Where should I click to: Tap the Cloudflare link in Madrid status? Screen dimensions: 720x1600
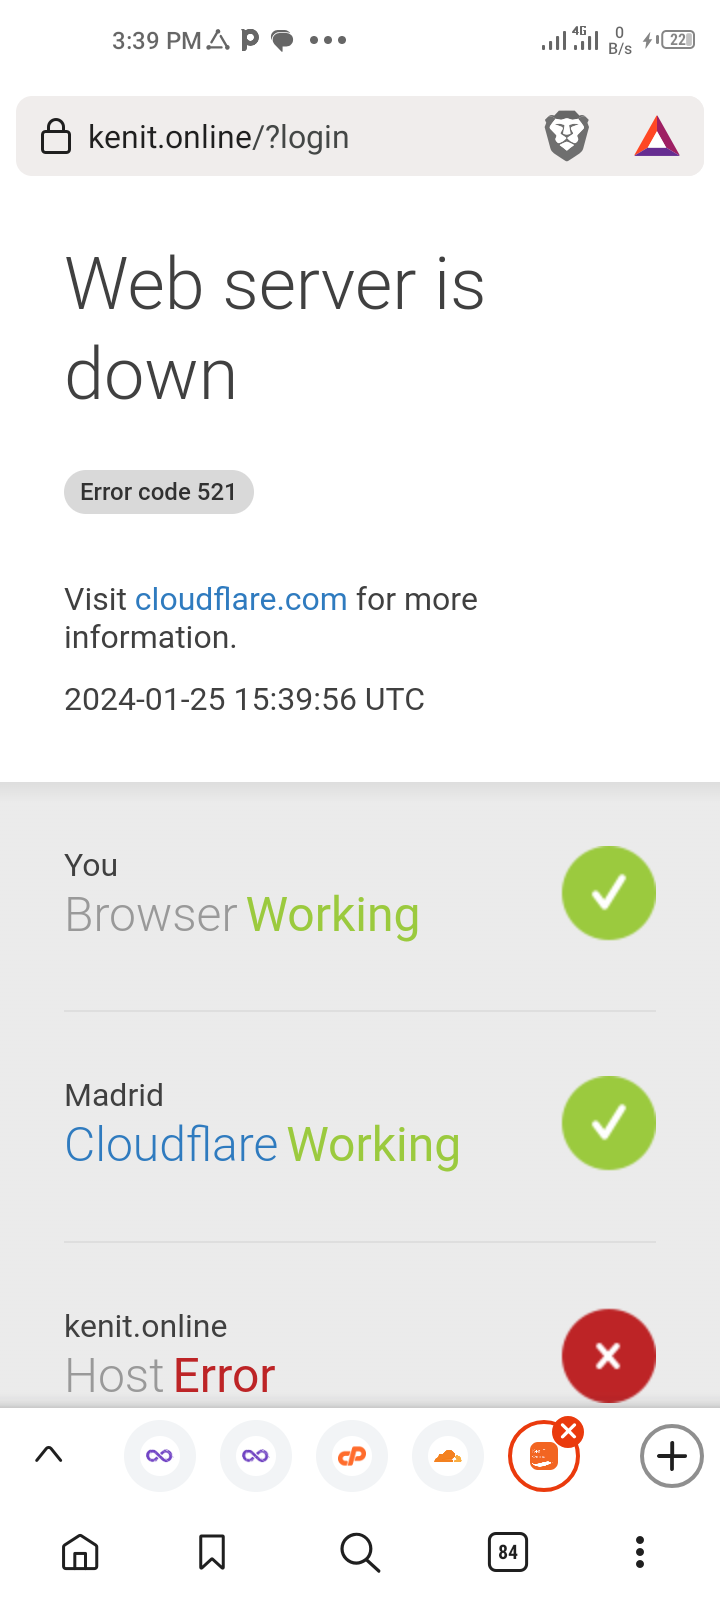point(171,1144)
